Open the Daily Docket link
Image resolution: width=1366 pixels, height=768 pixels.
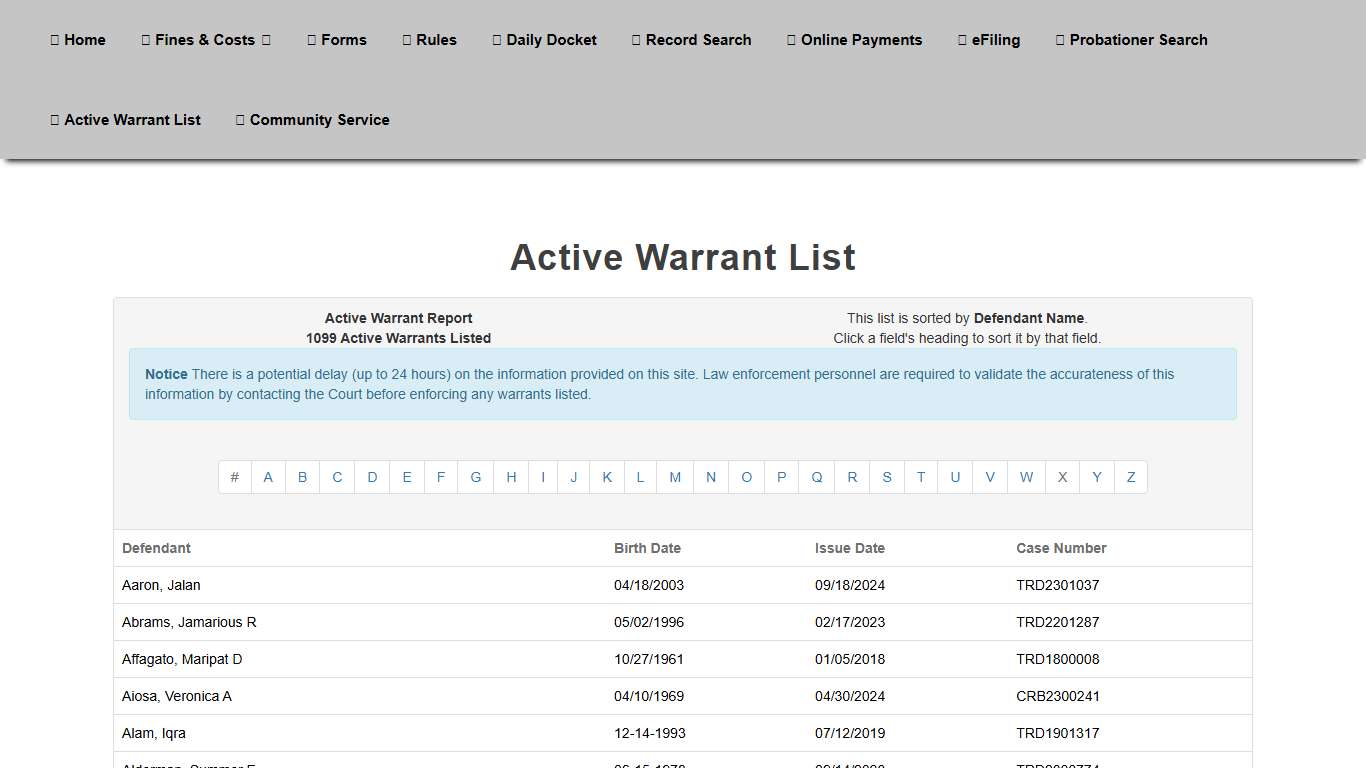(x=545, y=40)
